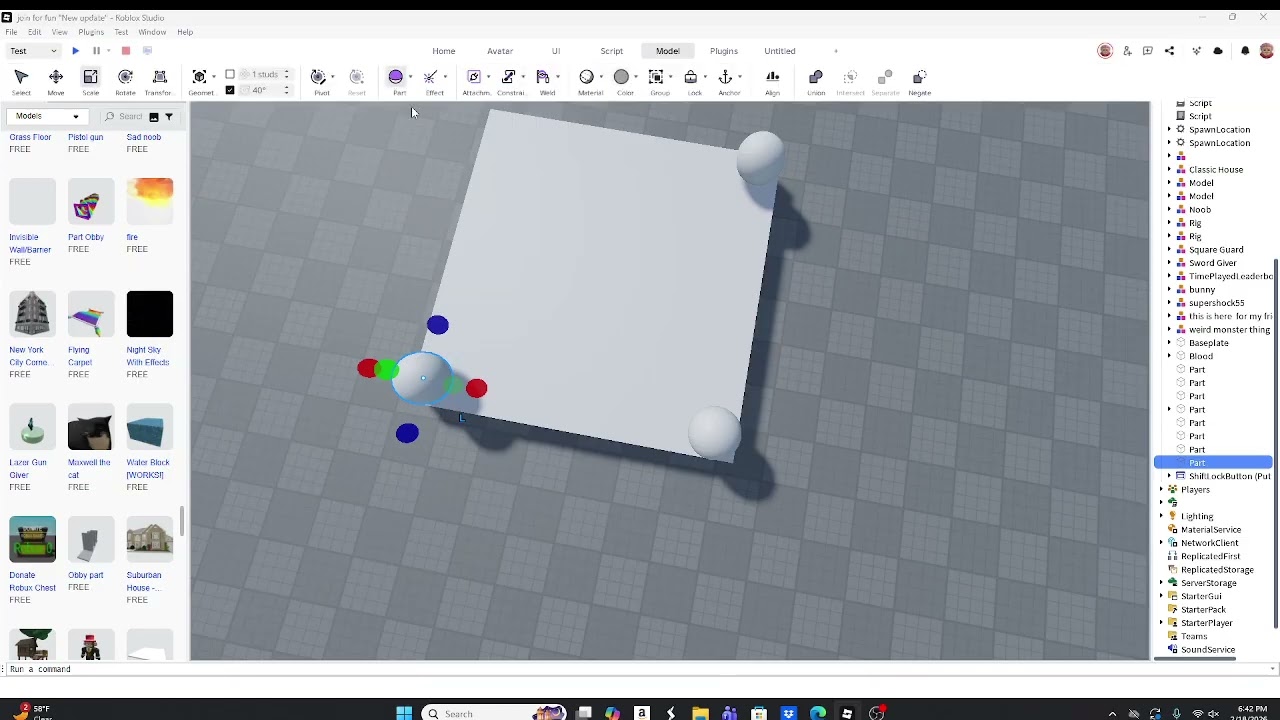Click the Color swatch circle
The width and height of the screenshot is (1280, 720).
pos(622,77)
